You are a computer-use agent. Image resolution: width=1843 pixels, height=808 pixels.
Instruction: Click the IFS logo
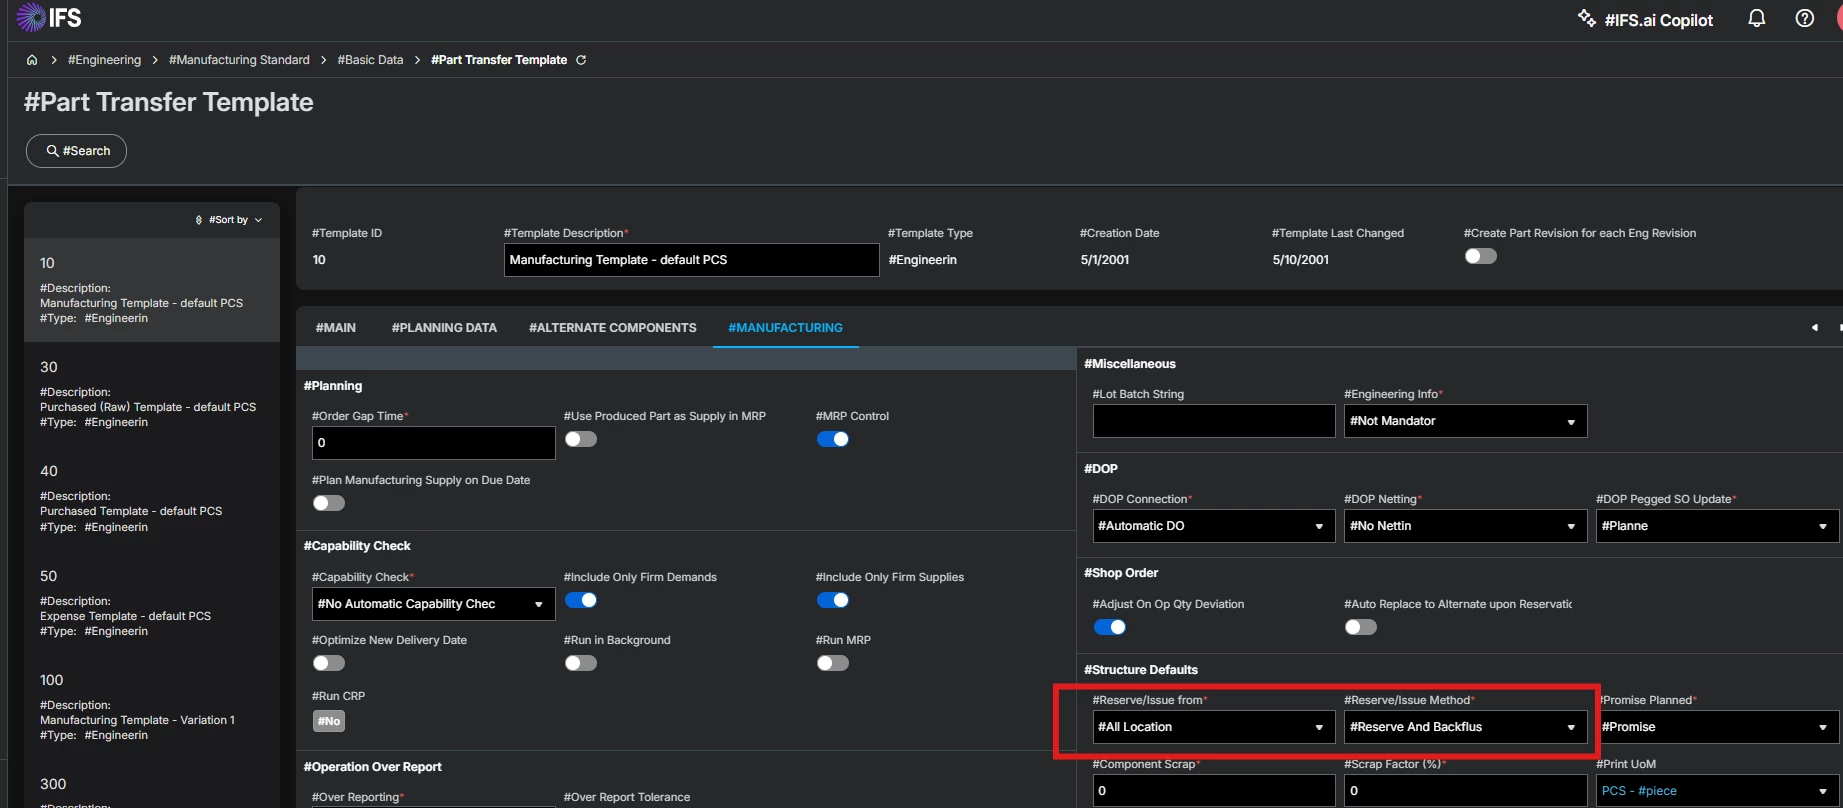pyautogui.click(x=49, y=18)
